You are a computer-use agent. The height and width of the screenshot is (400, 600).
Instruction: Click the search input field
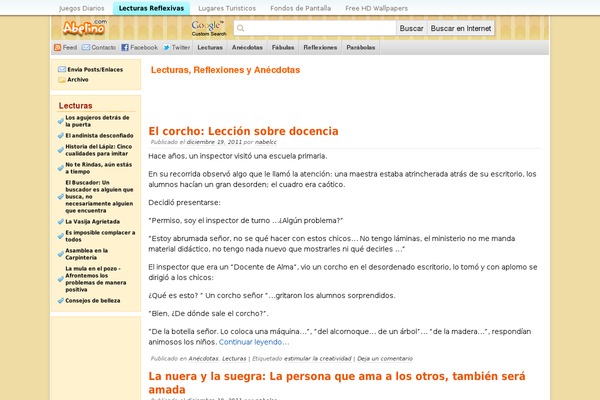click(x=315, y=28)
